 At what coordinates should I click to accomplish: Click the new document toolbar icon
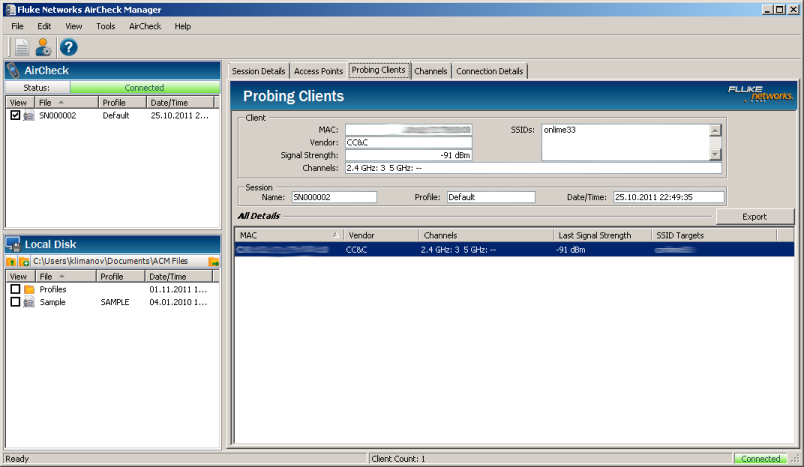22,48
